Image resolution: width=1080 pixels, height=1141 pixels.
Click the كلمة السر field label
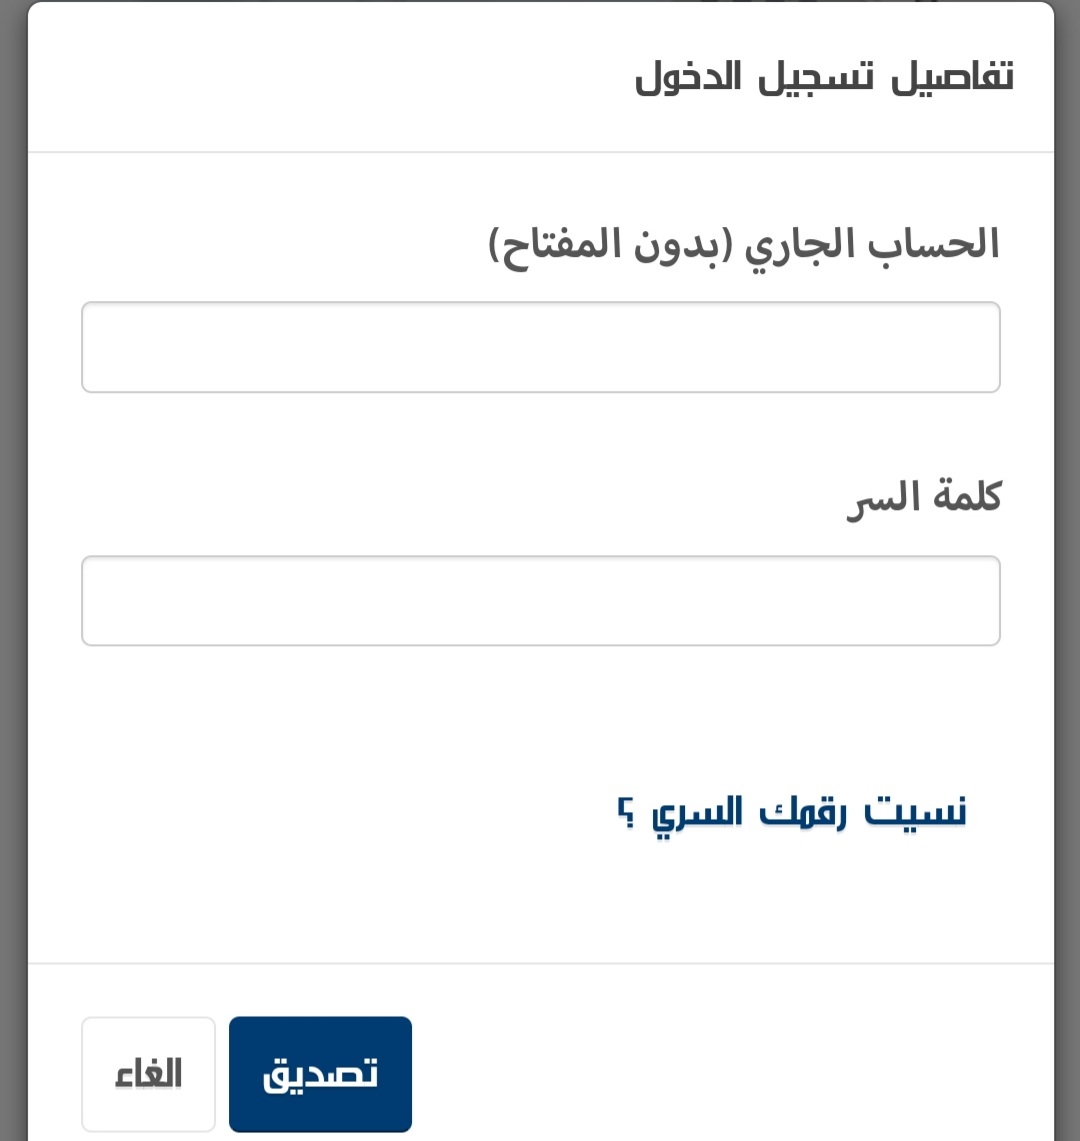(x=923, y=497)
